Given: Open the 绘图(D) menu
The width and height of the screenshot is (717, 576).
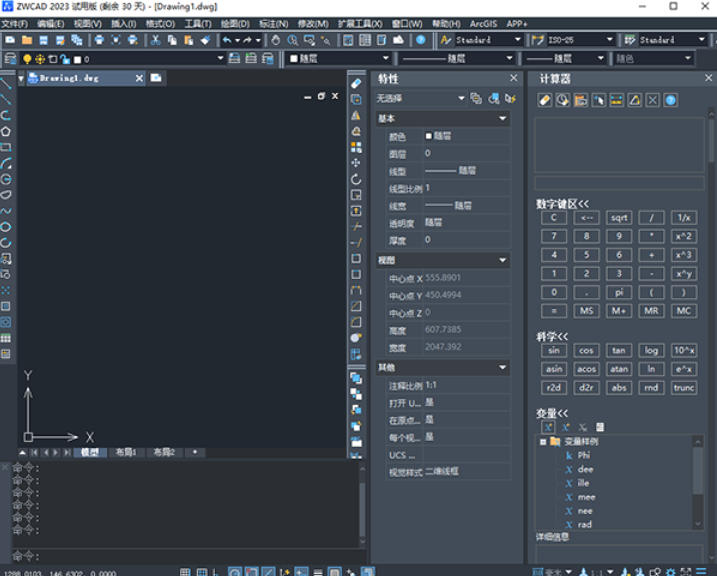Looking at the screenshot, I should coord(234,23).
